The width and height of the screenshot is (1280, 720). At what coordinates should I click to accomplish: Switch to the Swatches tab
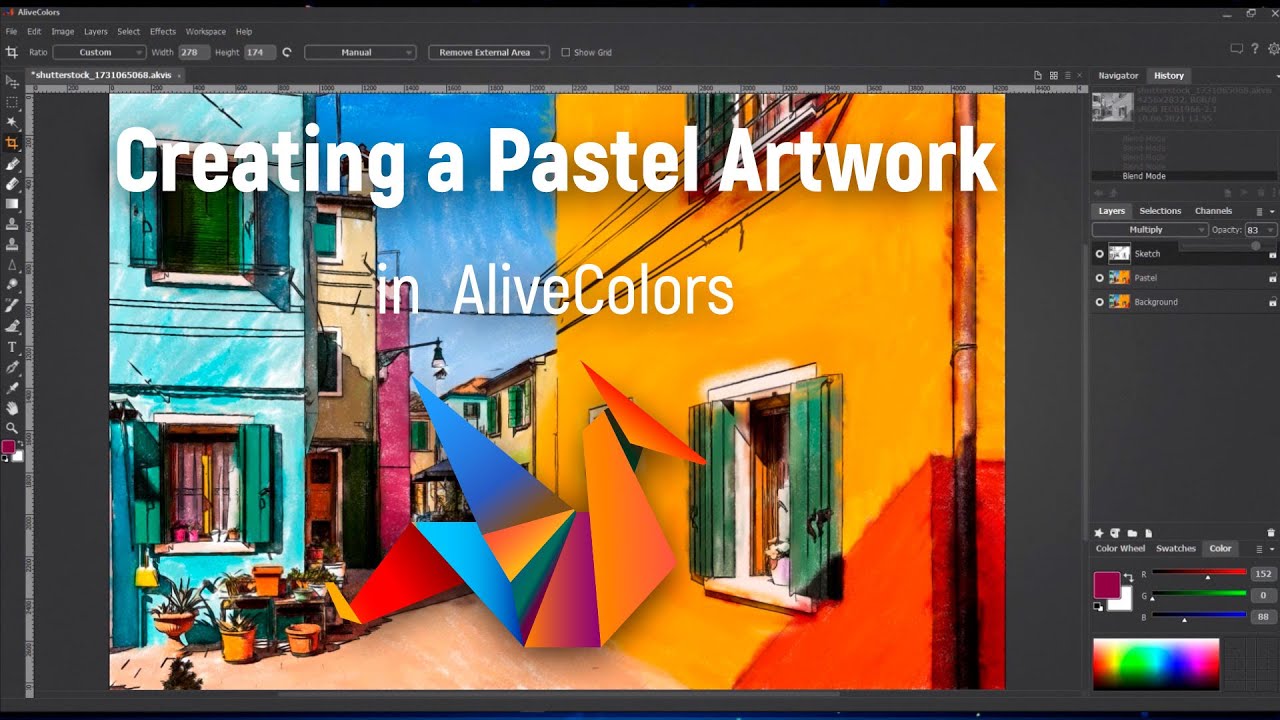1176,549
